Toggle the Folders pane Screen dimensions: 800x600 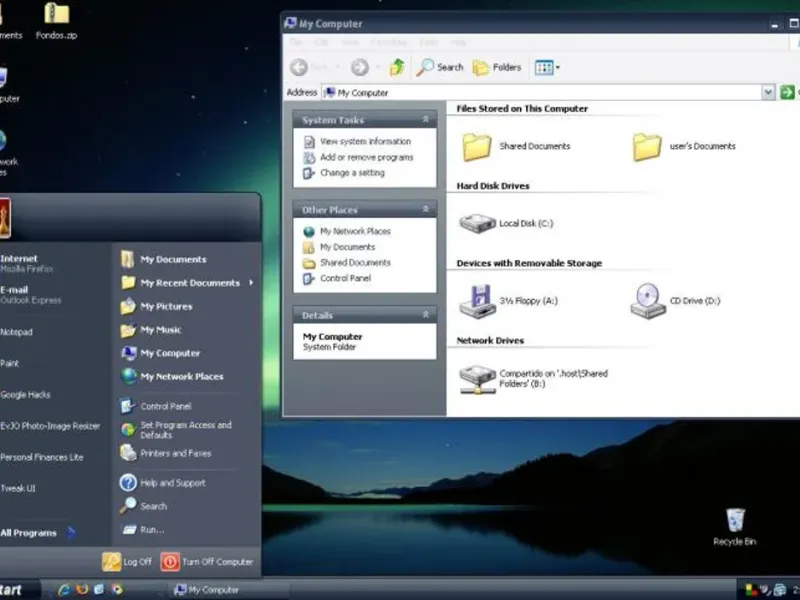(497, 67)
